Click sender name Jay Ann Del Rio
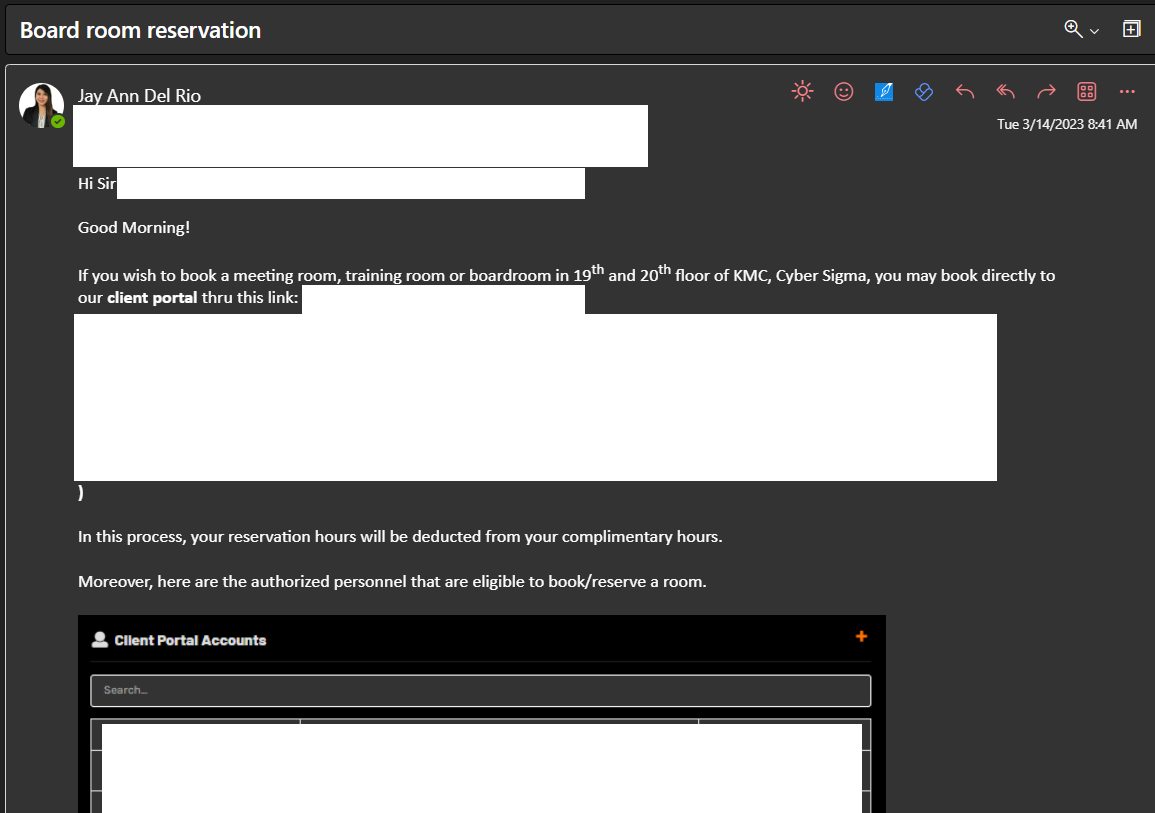This screenshot has width=1155, height=813. (139, 96)
